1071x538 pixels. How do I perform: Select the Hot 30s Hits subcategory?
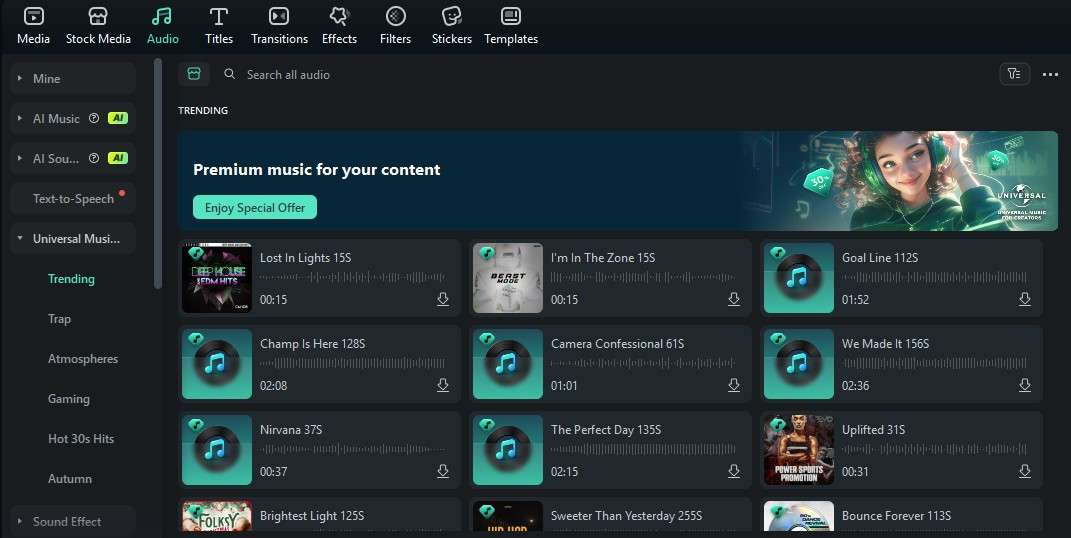pos(81,438)
